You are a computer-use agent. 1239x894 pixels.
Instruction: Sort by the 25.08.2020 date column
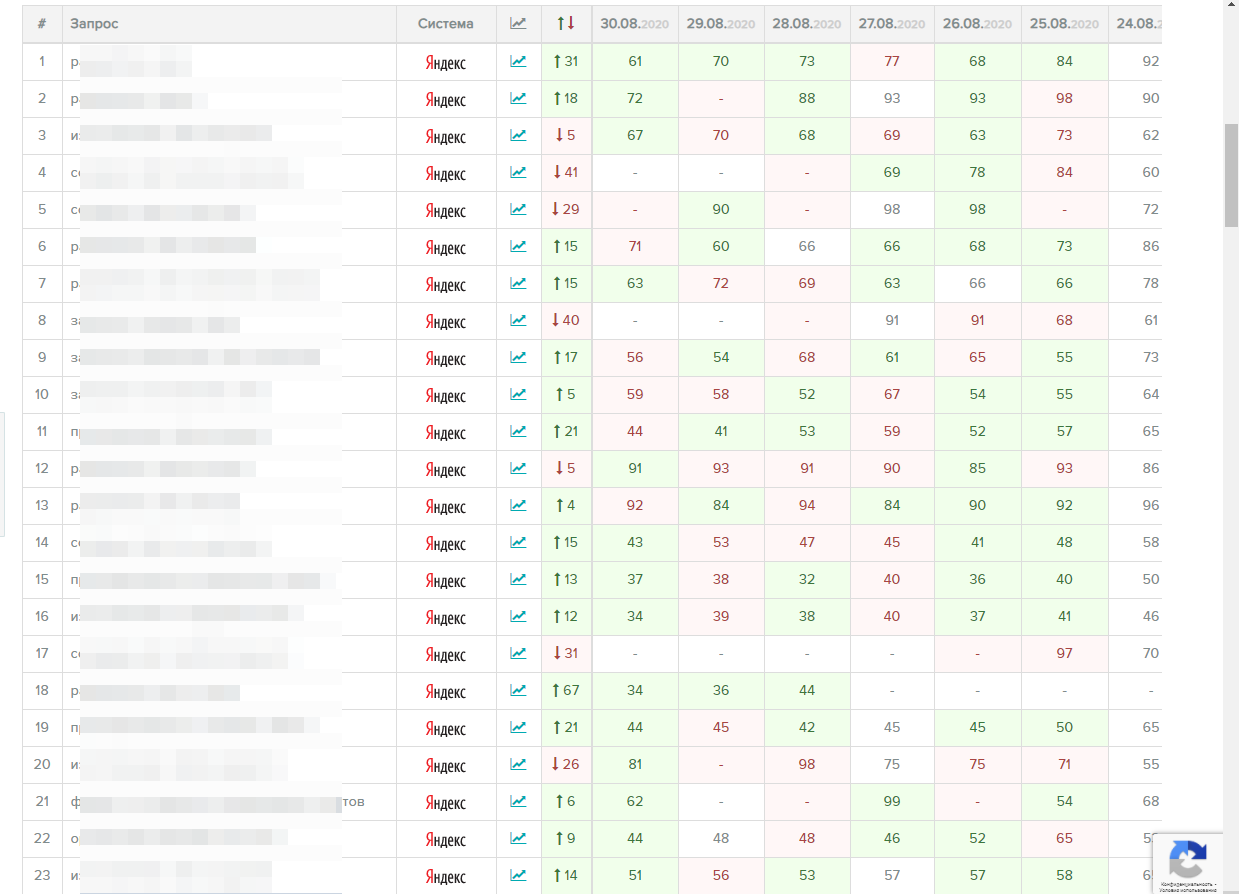pos(1064,23)
